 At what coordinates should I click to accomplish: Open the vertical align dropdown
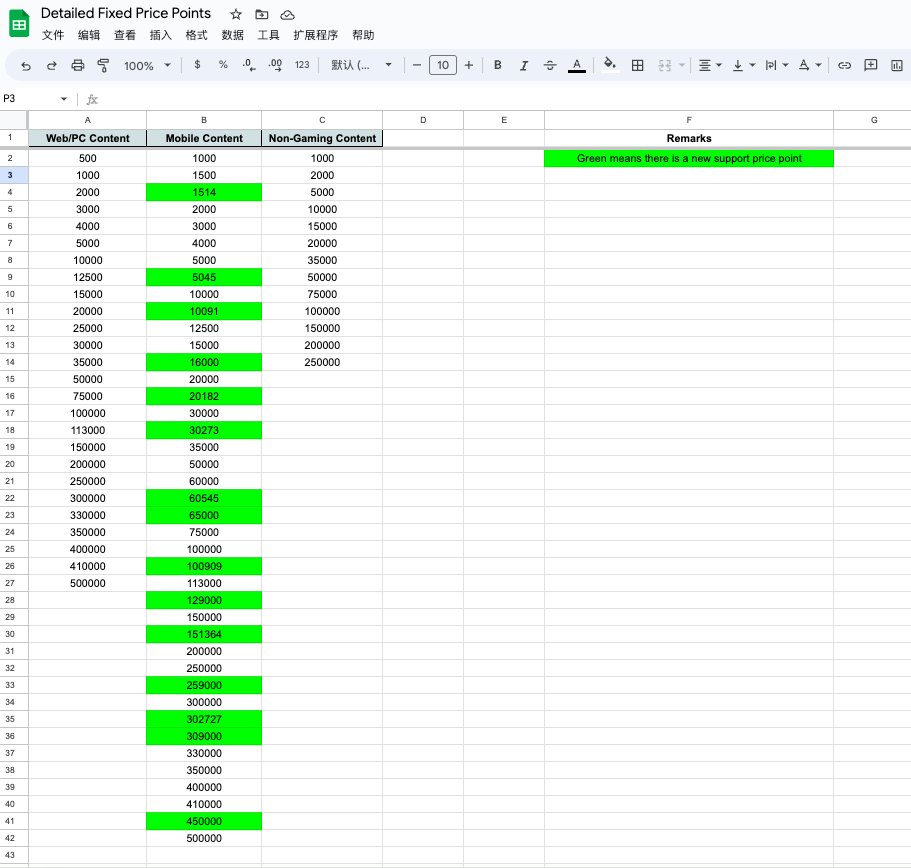point(743,65)
